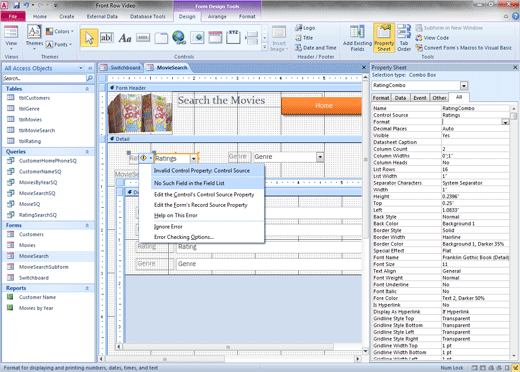Insert a hyperlink control from ribbon
The height and width of the screenshot is (372, 520).
coord(179,38)
